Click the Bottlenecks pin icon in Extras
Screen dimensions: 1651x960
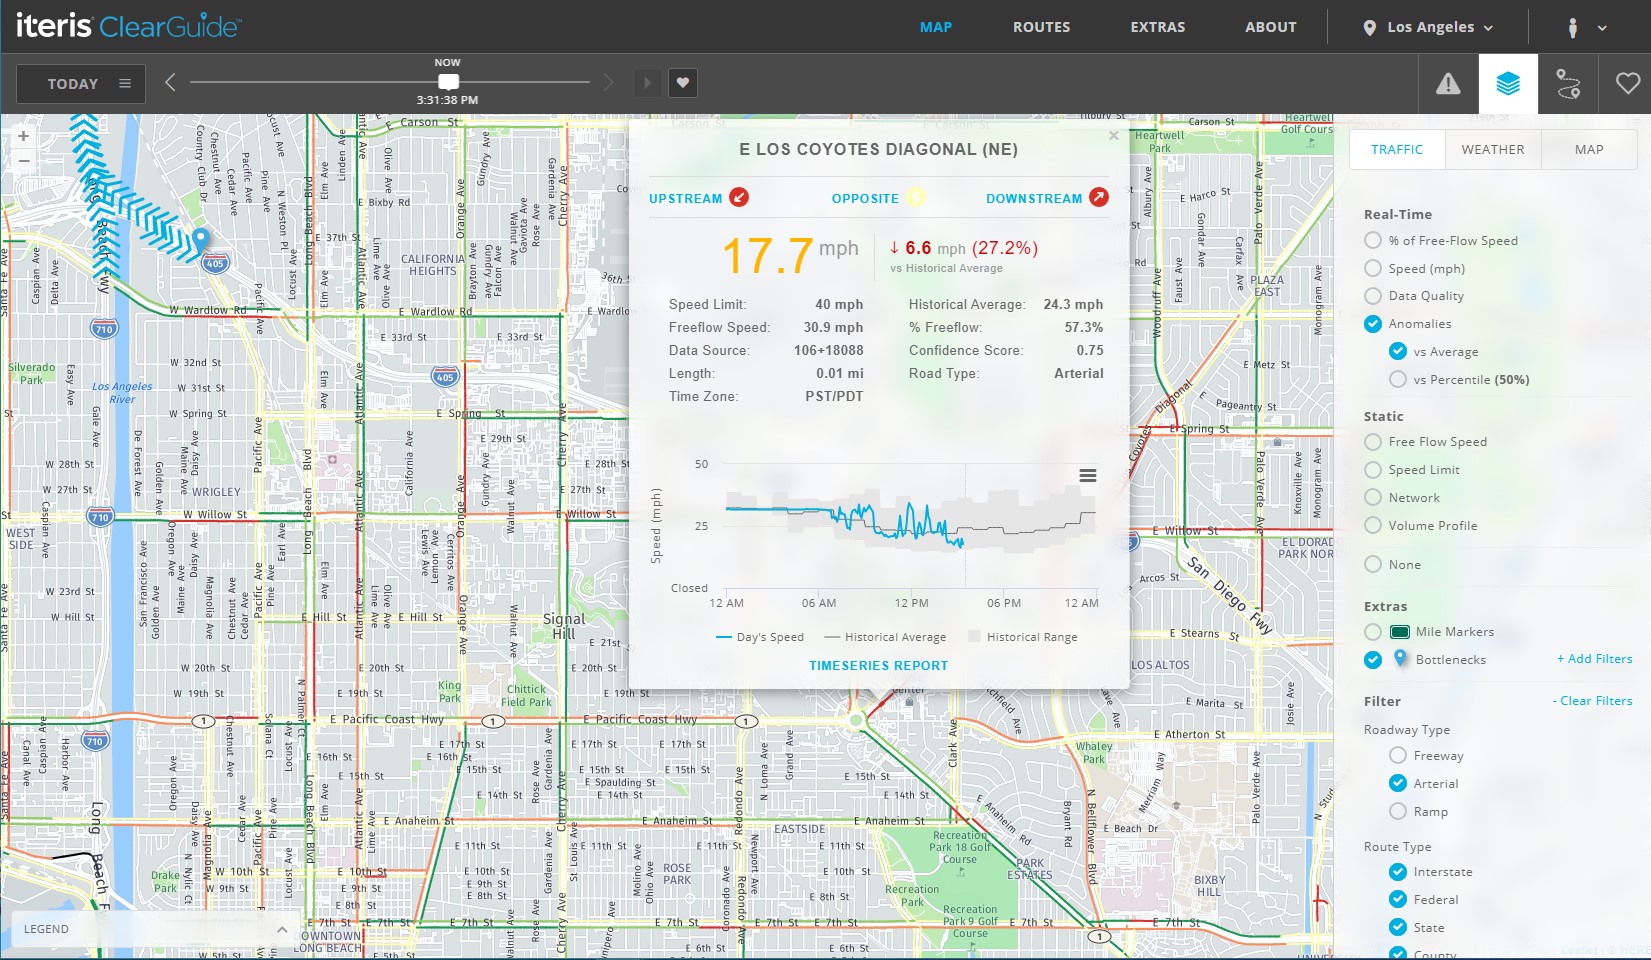pos(1400,658)
